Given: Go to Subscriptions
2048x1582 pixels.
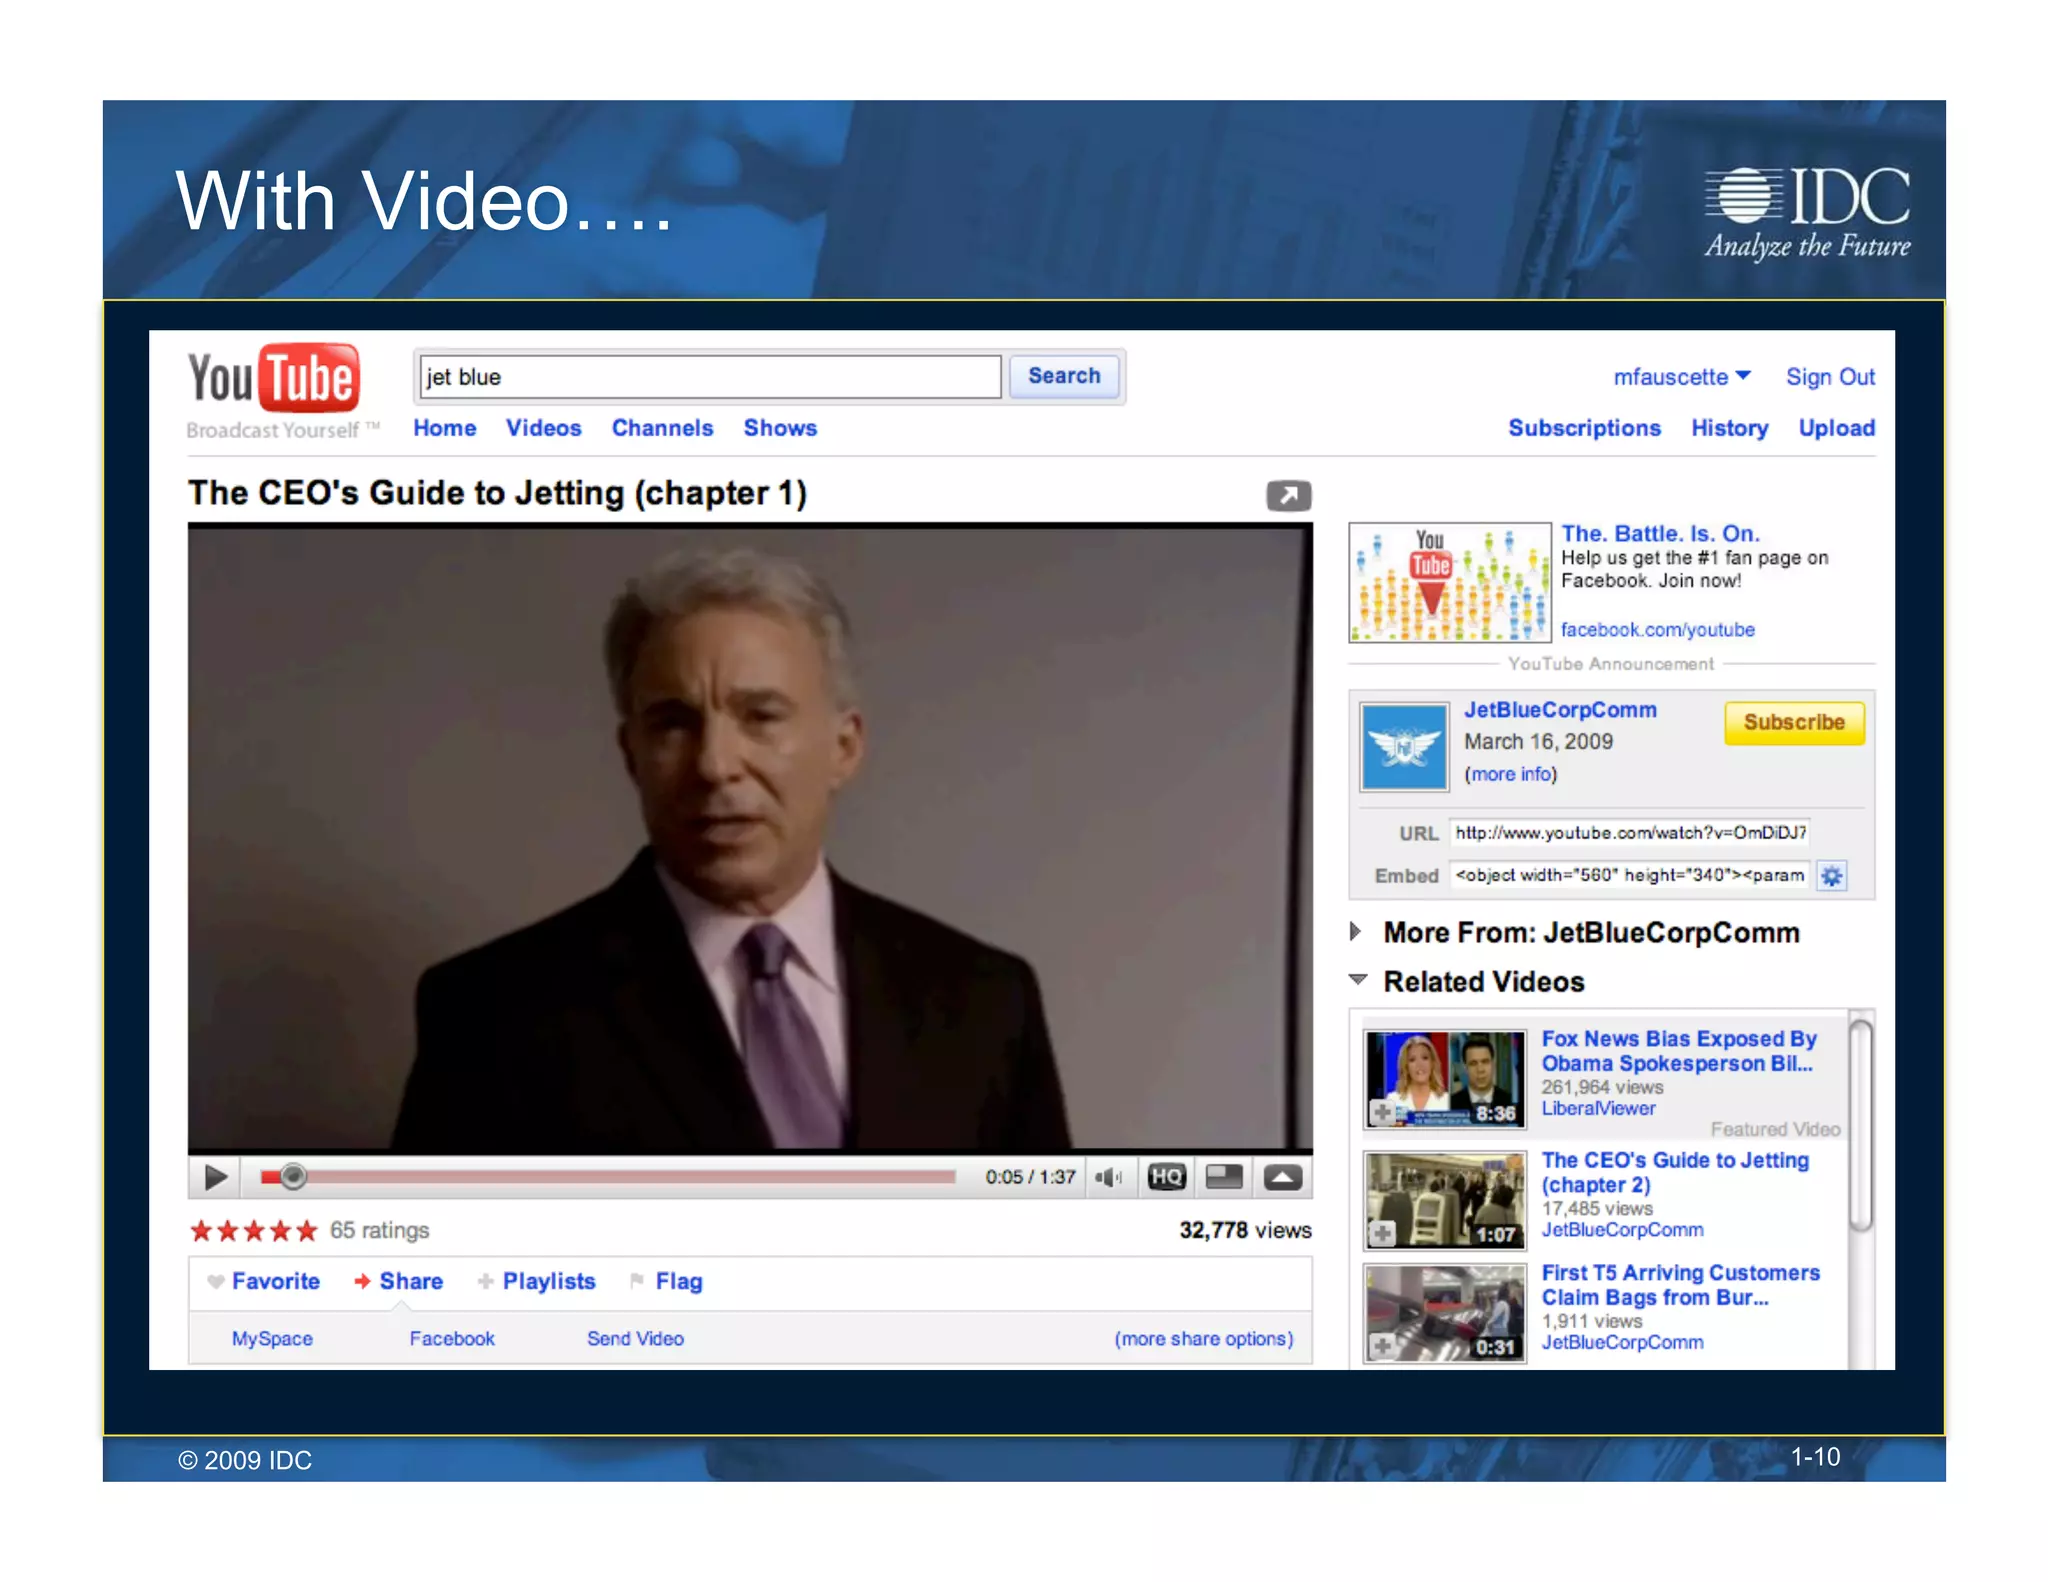Looking at the screenshot, I should click(x=1584, y=428).
